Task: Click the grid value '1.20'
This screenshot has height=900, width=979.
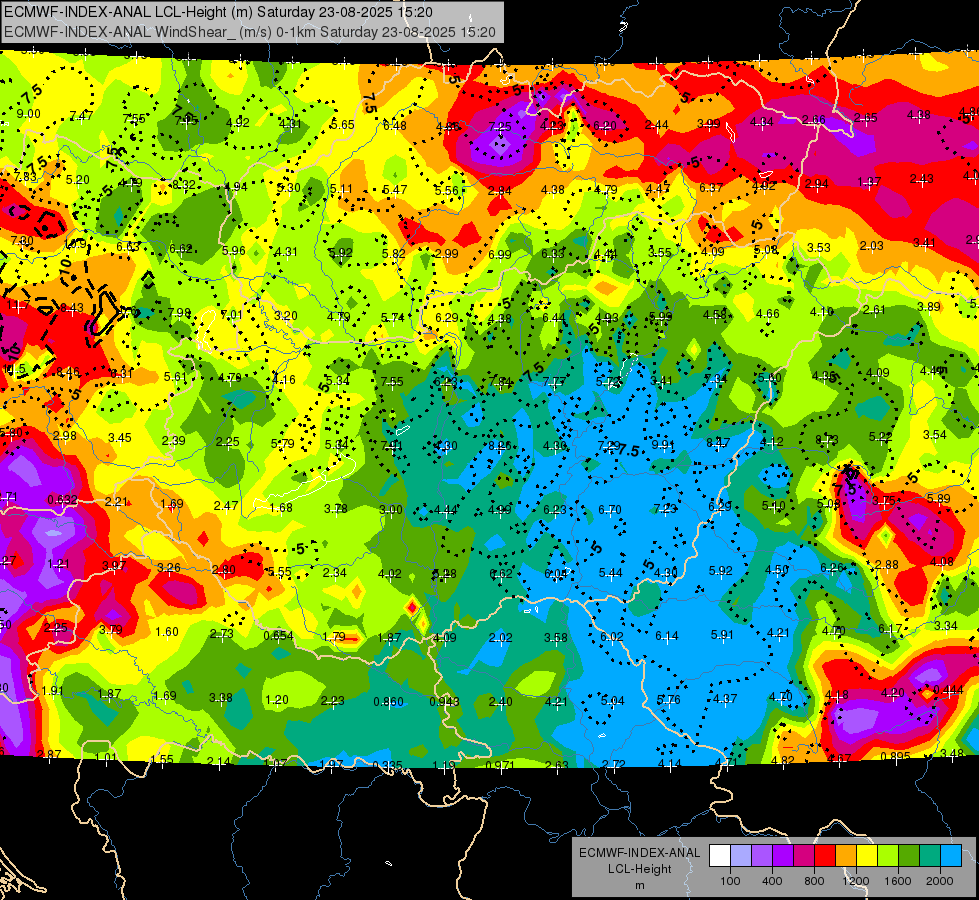Action: pos(277,700)
